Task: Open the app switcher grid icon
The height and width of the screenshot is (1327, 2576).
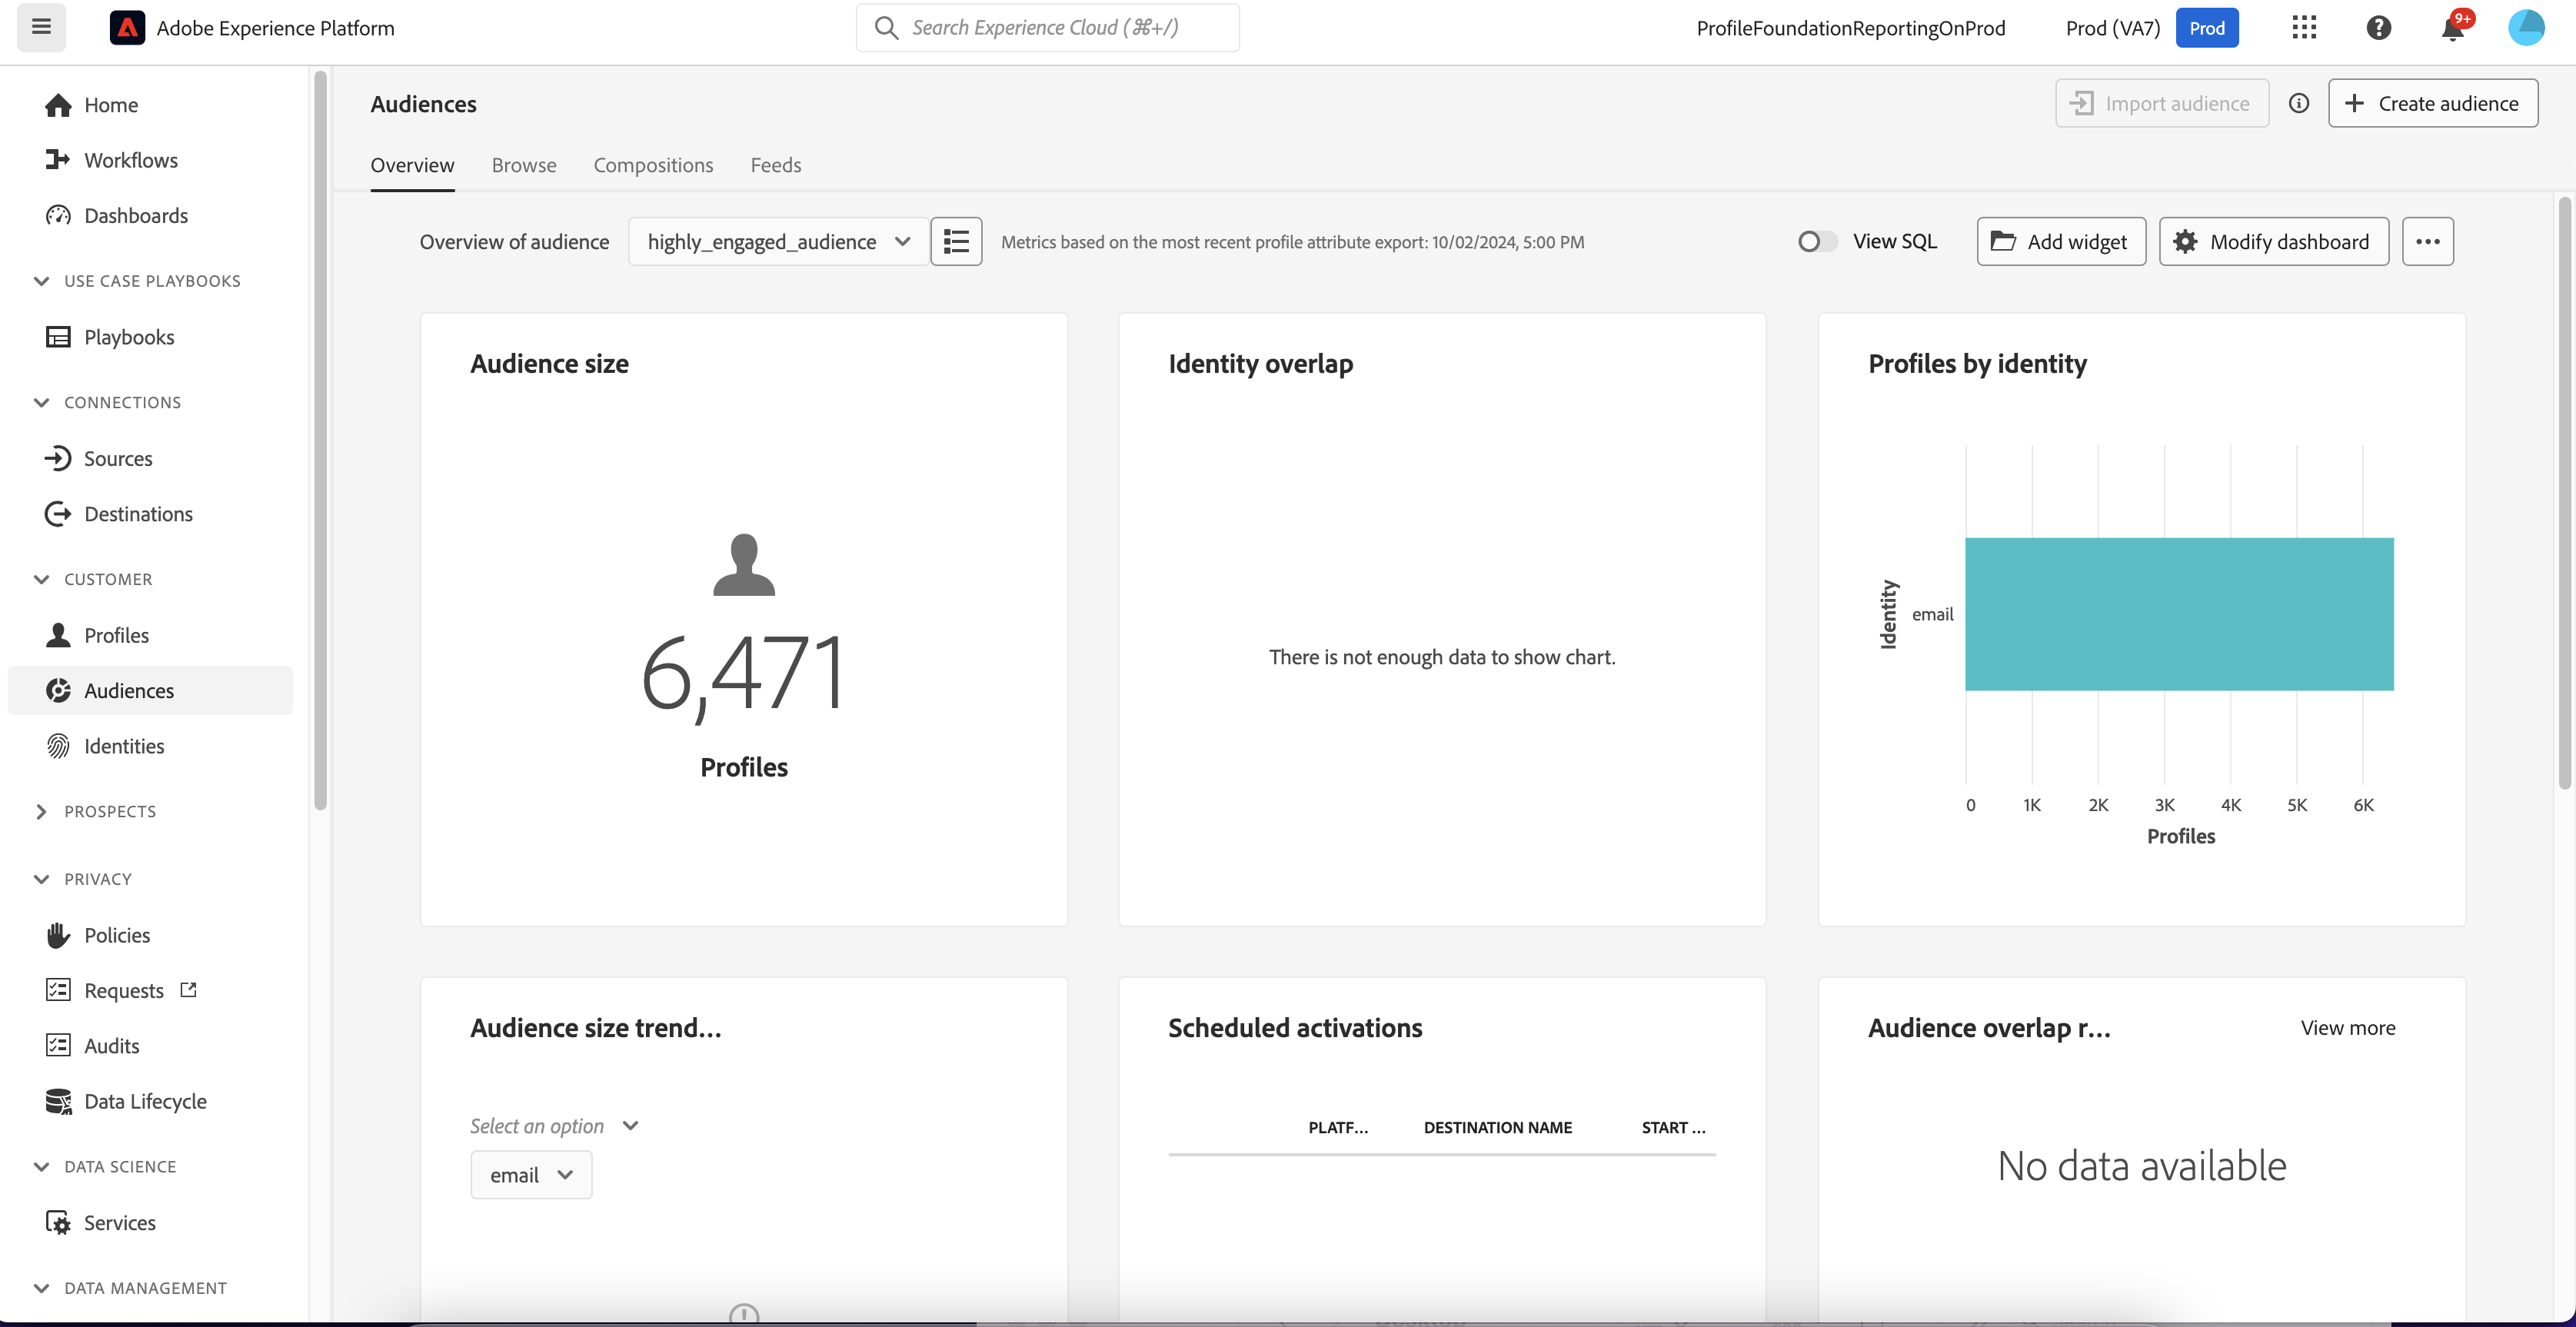Action: 2304,28
